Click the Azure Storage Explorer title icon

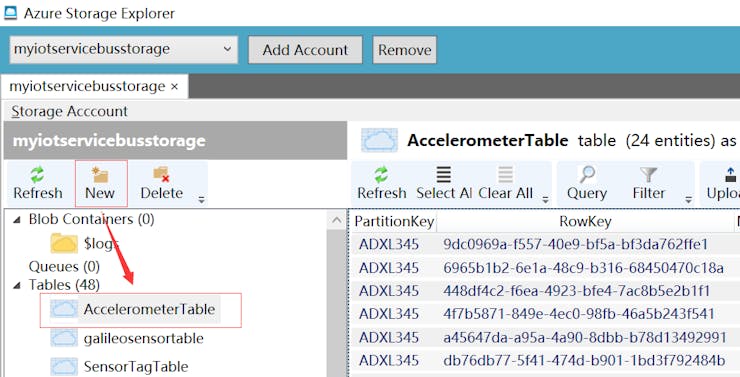tap(10, 13)
